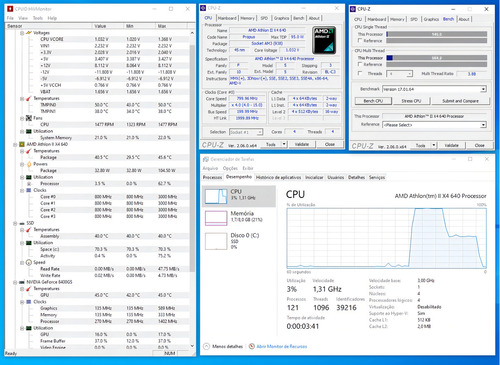The width and height of the screenshot is (500, 365).
Task: Click the NVIDIA GeForce graphics card icon
Action: pyautogui.click(x=22, y=282)
